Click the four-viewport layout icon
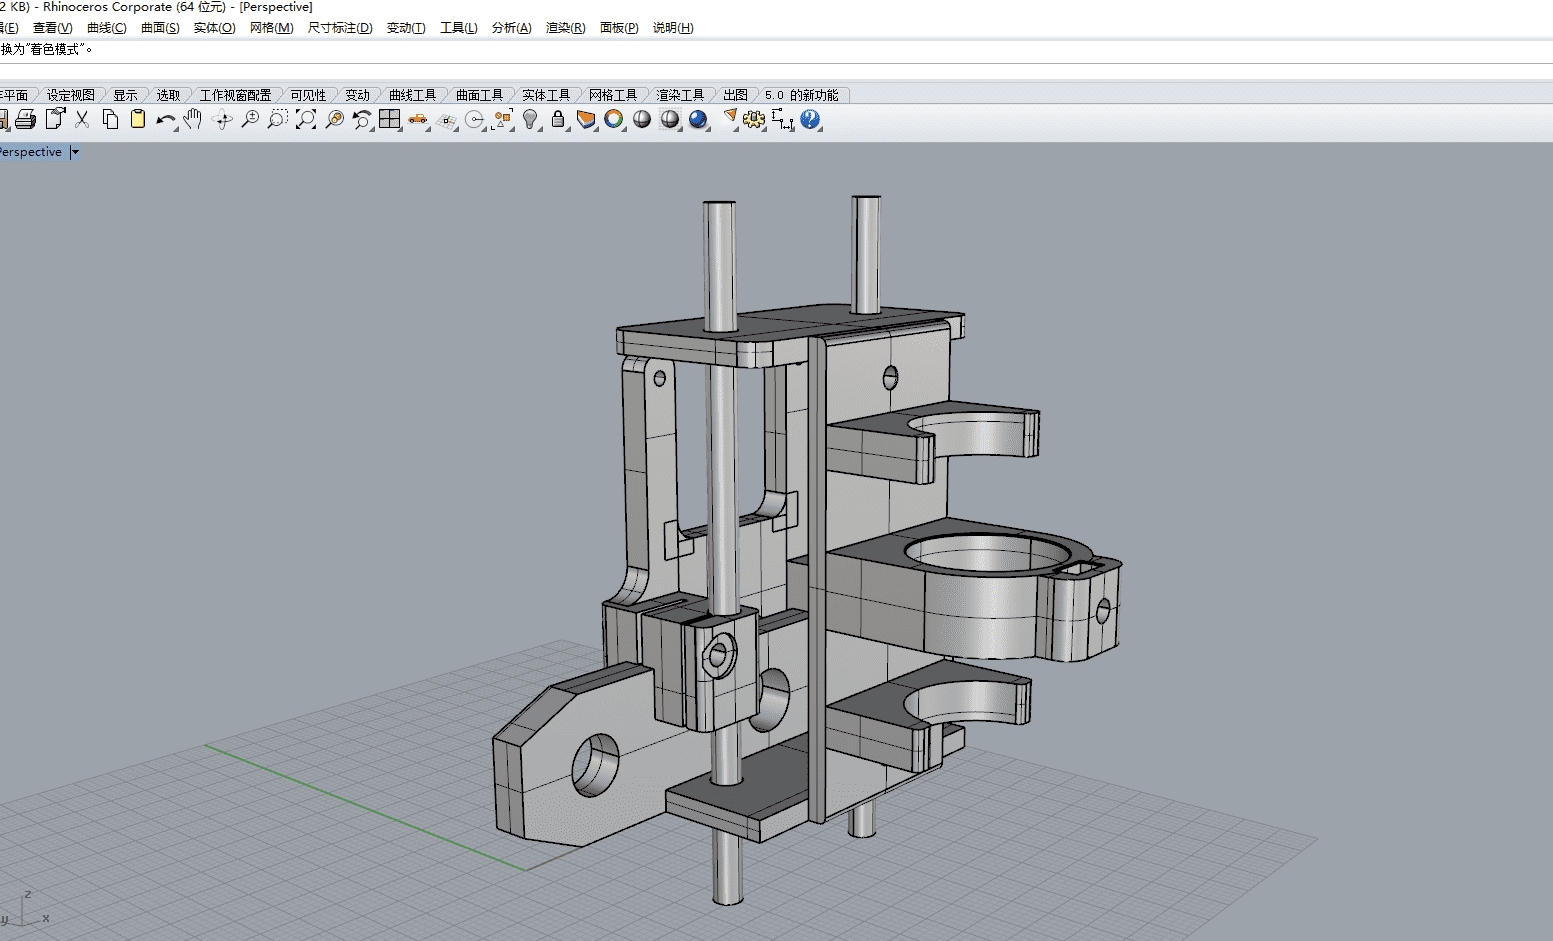Viewport: 1553px width, 941px height. point(389,120)
